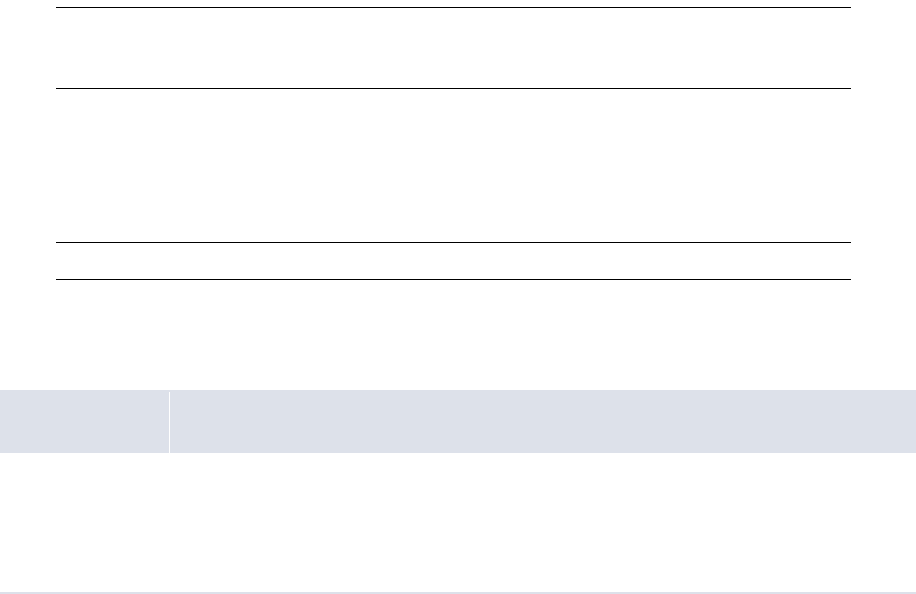Click the narrow row between the lowest two rules

[x=452, y=261]
